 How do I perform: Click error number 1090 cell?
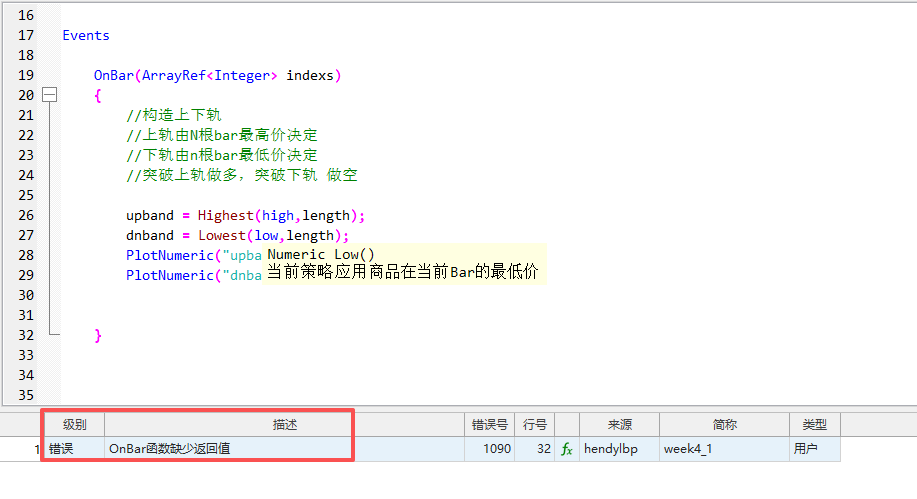pyautogui.click(x=496, y=450)
